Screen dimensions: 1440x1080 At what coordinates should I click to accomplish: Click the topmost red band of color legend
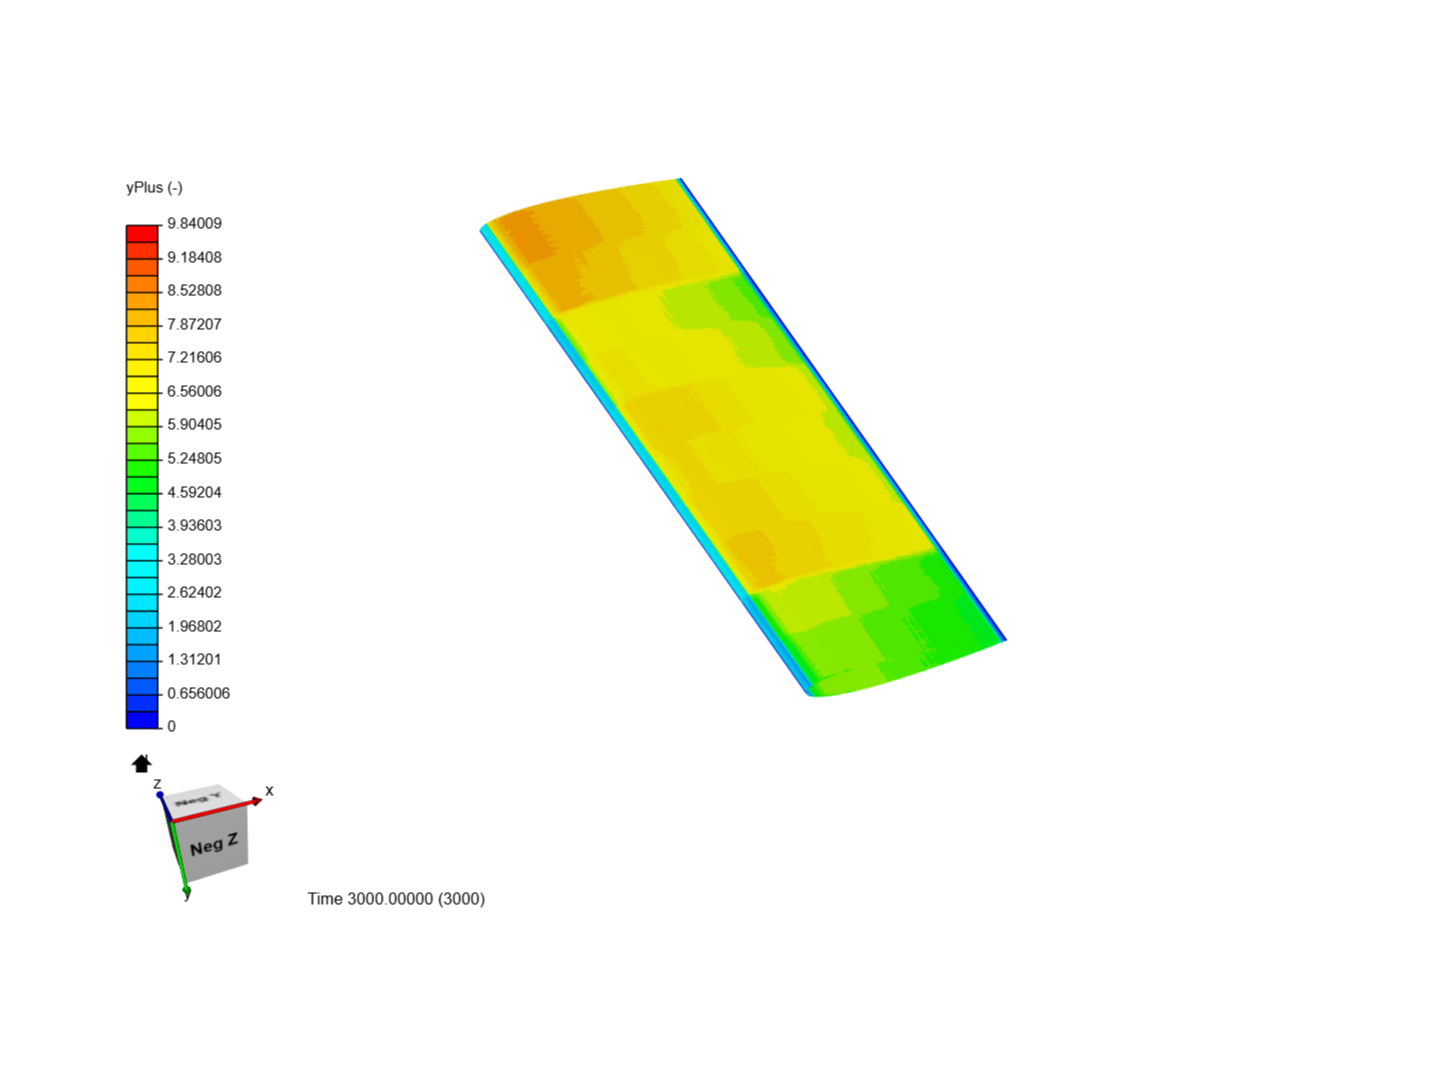pyautogui.click(x=142, y=234)
